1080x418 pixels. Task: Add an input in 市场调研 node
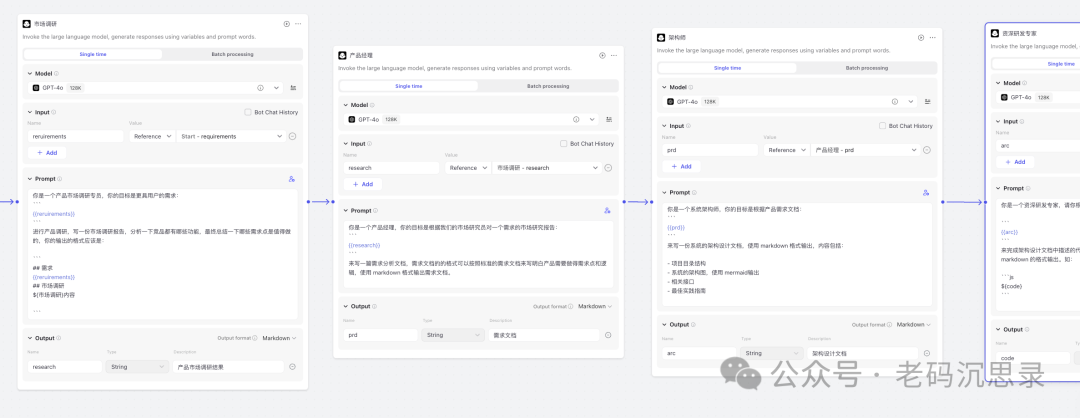[47, 153]
